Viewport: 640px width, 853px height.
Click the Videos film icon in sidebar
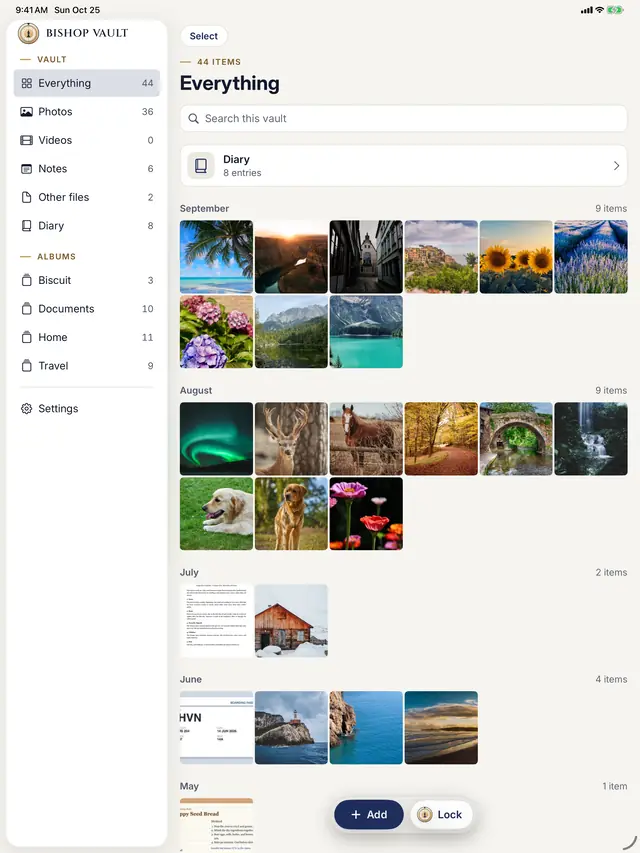[x=26, y=140]
